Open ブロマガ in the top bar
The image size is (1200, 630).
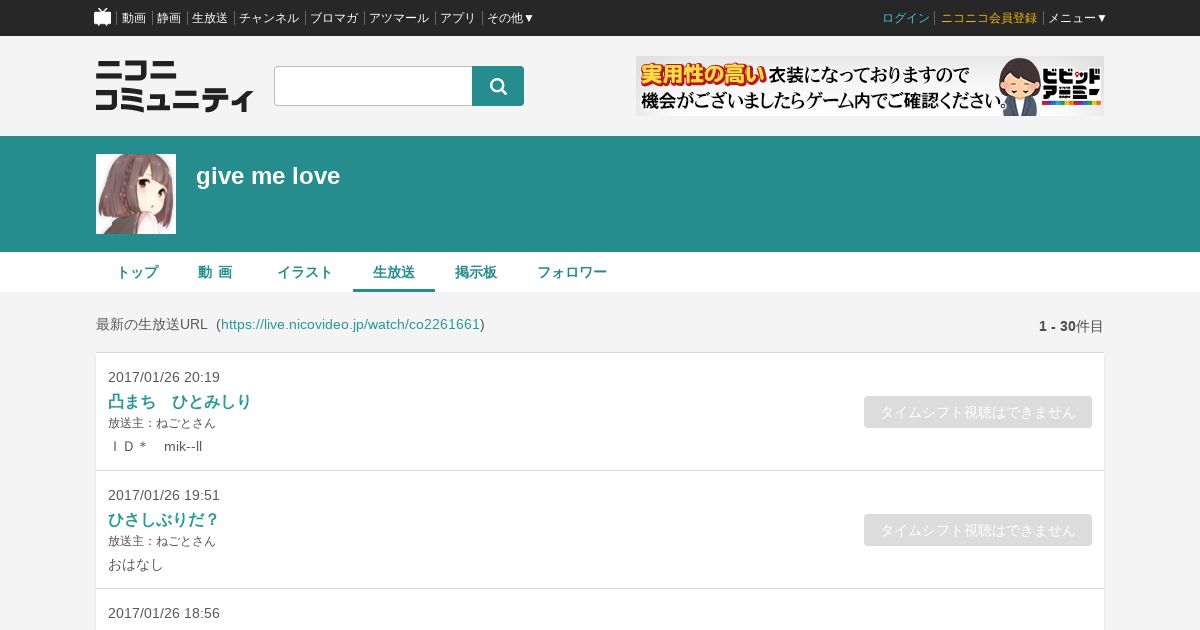coord(334,18)
